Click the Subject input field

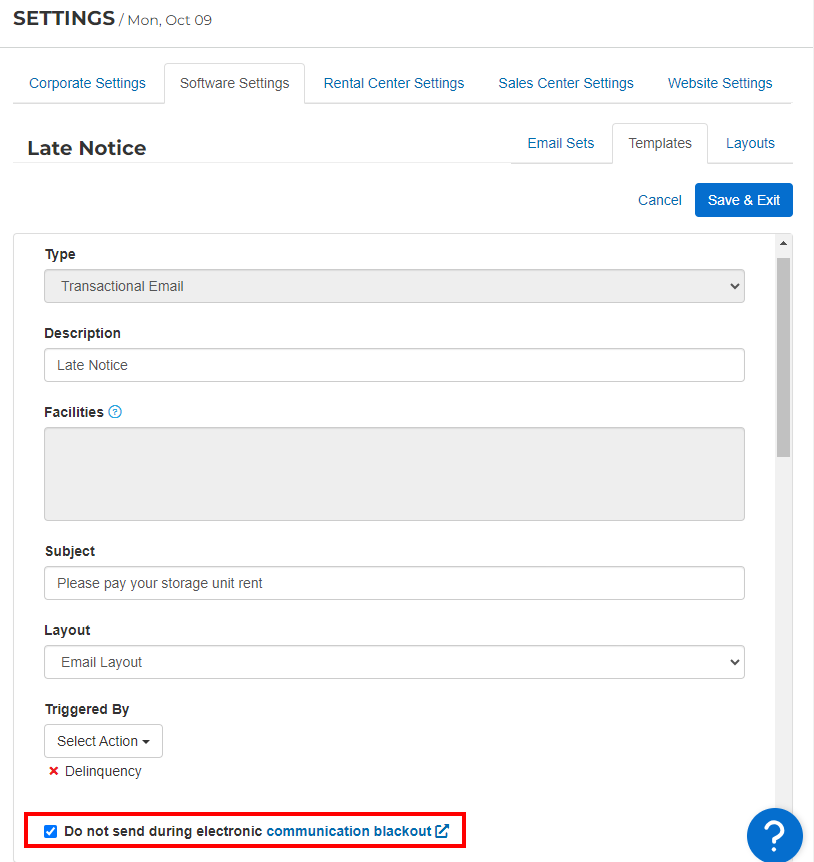(x=394, y=583)
